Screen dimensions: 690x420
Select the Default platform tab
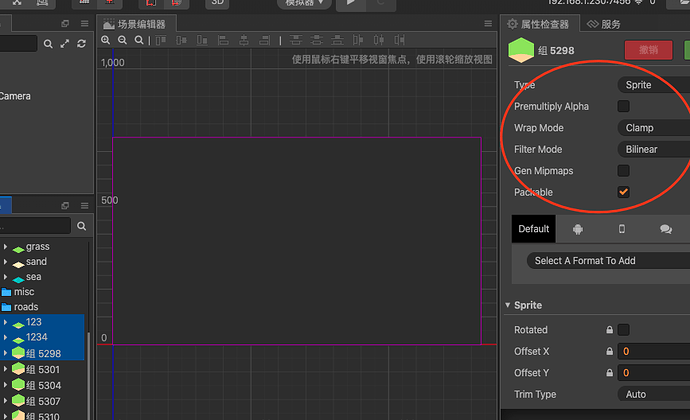pos(534,229)
